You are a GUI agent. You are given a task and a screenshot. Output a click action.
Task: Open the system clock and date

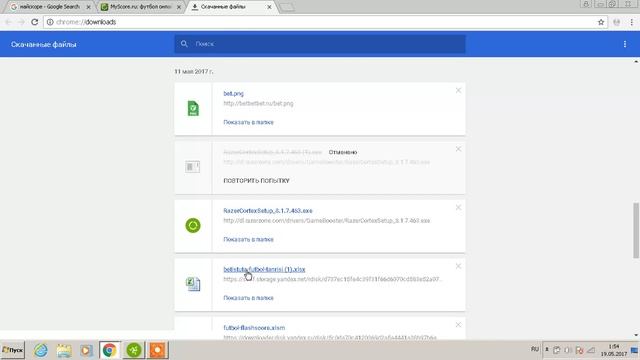614,350
